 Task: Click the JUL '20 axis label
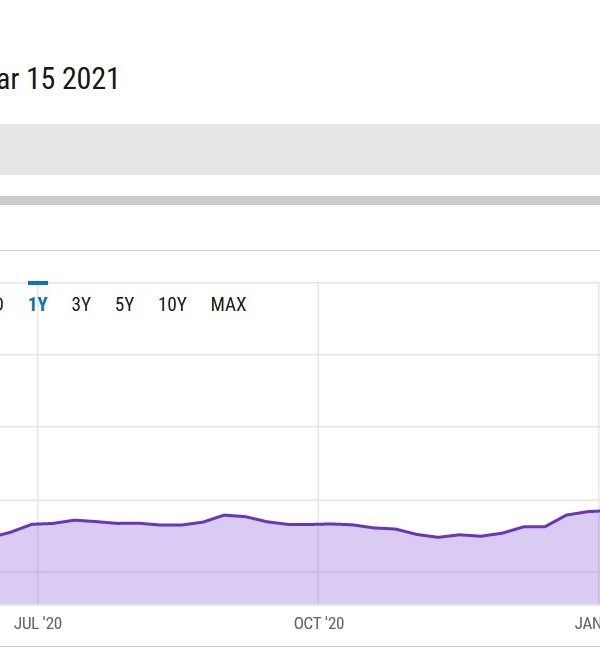38,623
